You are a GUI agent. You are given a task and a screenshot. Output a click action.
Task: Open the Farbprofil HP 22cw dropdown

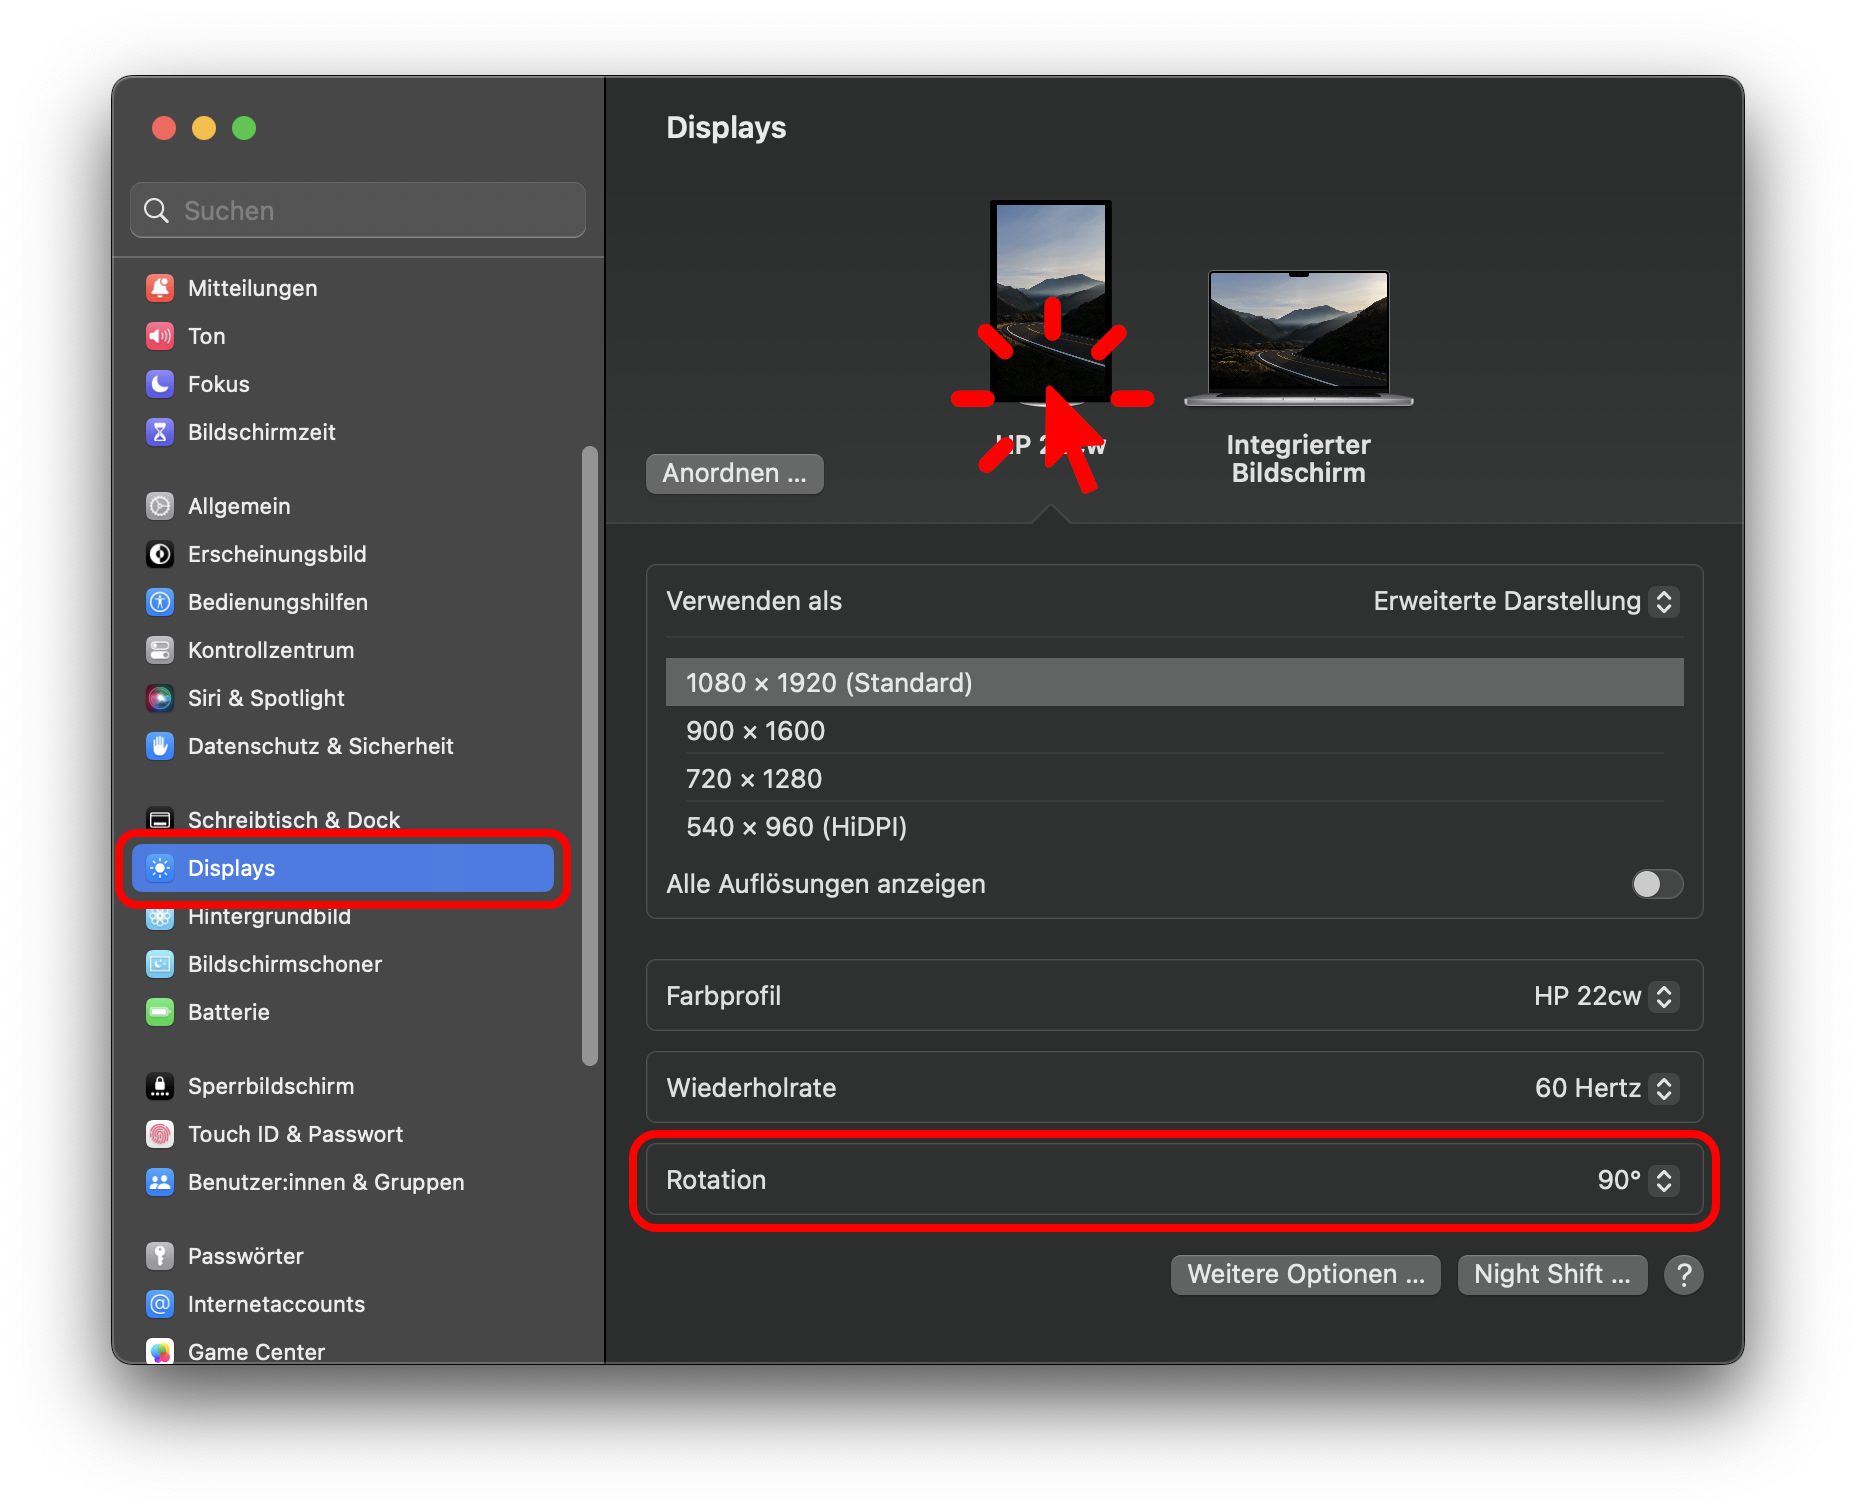pyautogui.click(x=1602, y=996)
